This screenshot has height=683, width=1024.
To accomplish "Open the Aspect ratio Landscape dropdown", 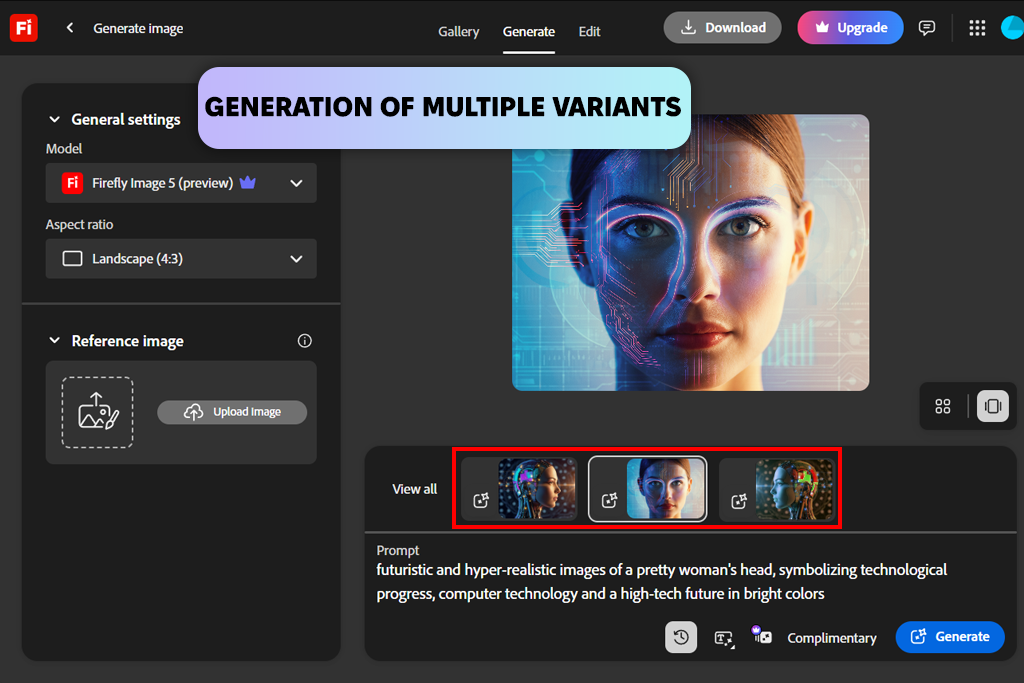I will (181, 259).
